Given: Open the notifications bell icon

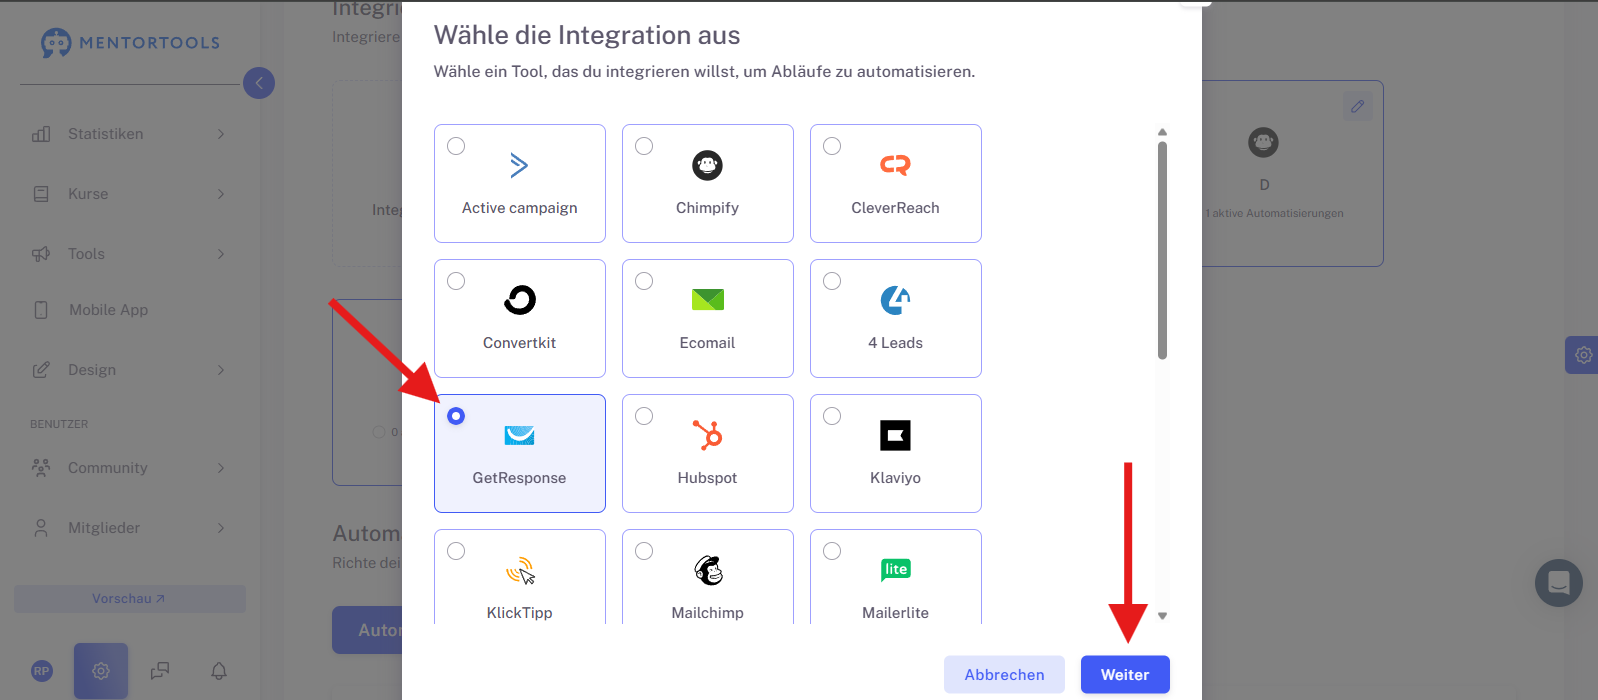Looking at the screenshot, I should coord(219,671).
